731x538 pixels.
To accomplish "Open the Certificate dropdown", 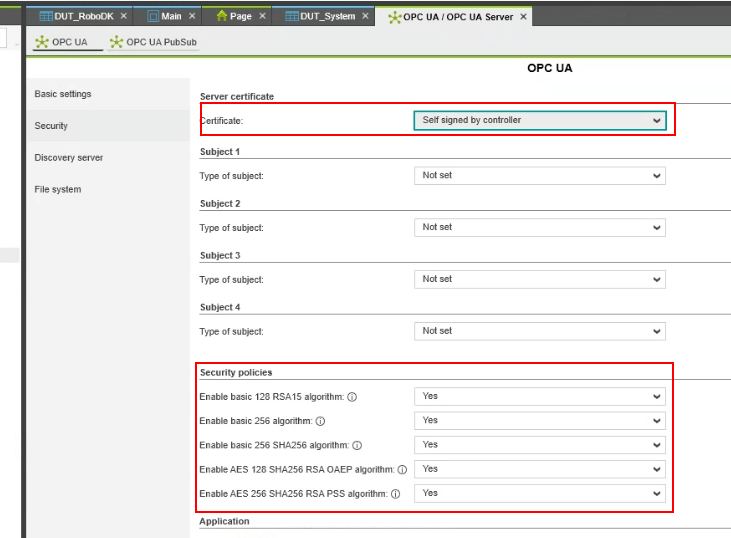I will pos(540,120).
